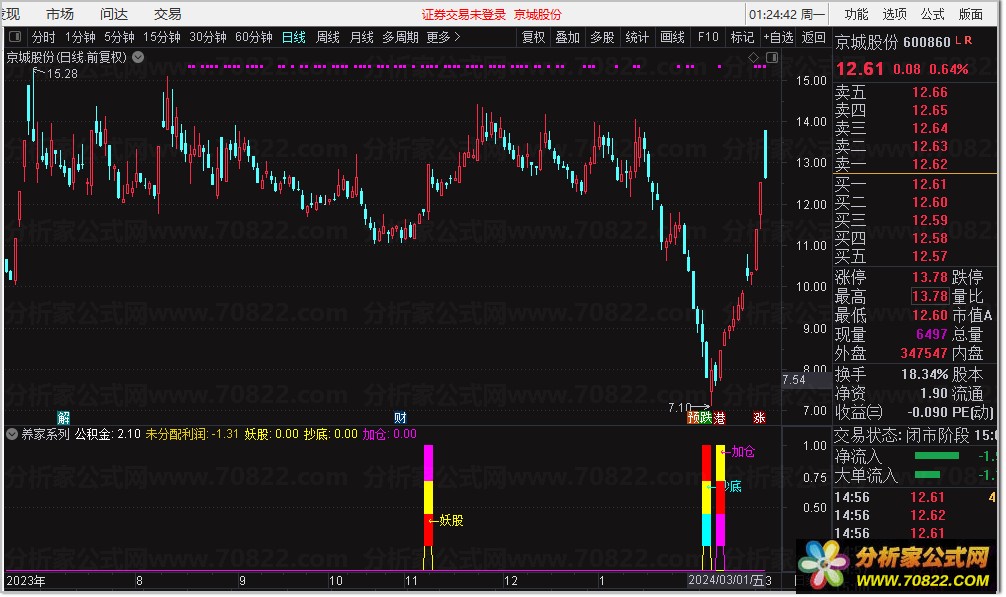Click the 京城股份 title link at top
This screenshot has height=597, width=1006.
pyautogui.click(x=538, y=14)
